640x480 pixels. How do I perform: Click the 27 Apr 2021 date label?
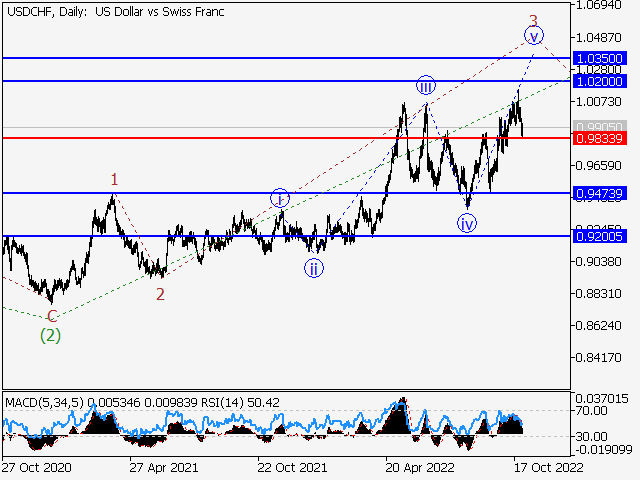tap(164, 467)
